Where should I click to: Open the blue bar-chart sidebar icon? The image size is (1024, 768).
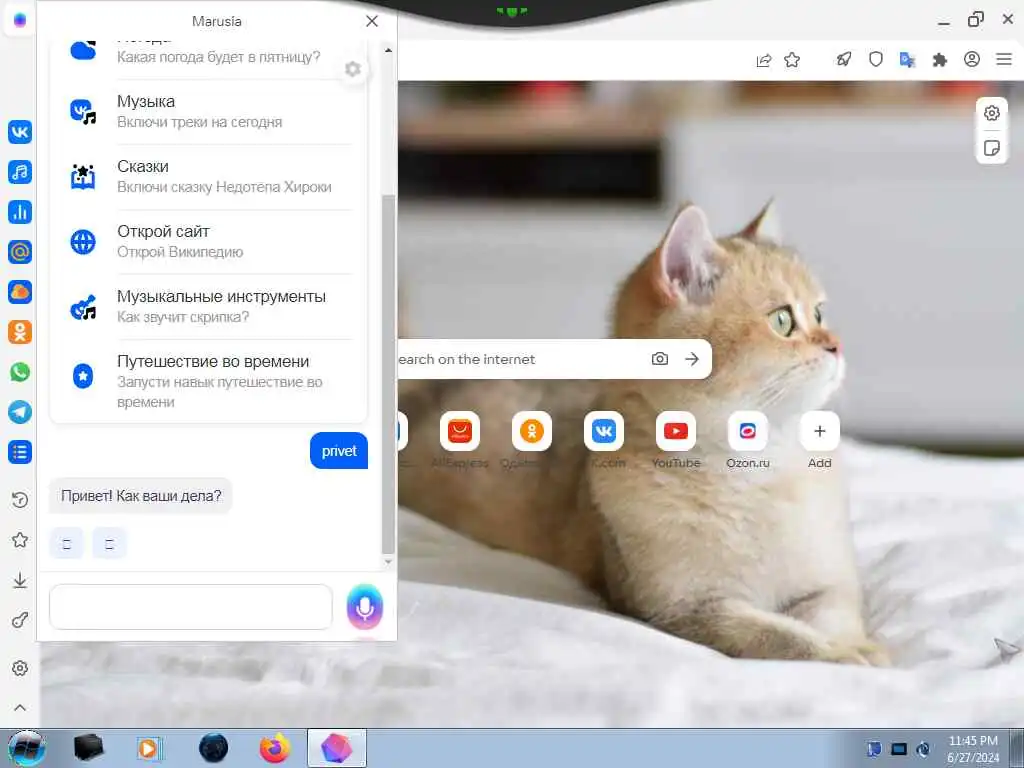20,212
